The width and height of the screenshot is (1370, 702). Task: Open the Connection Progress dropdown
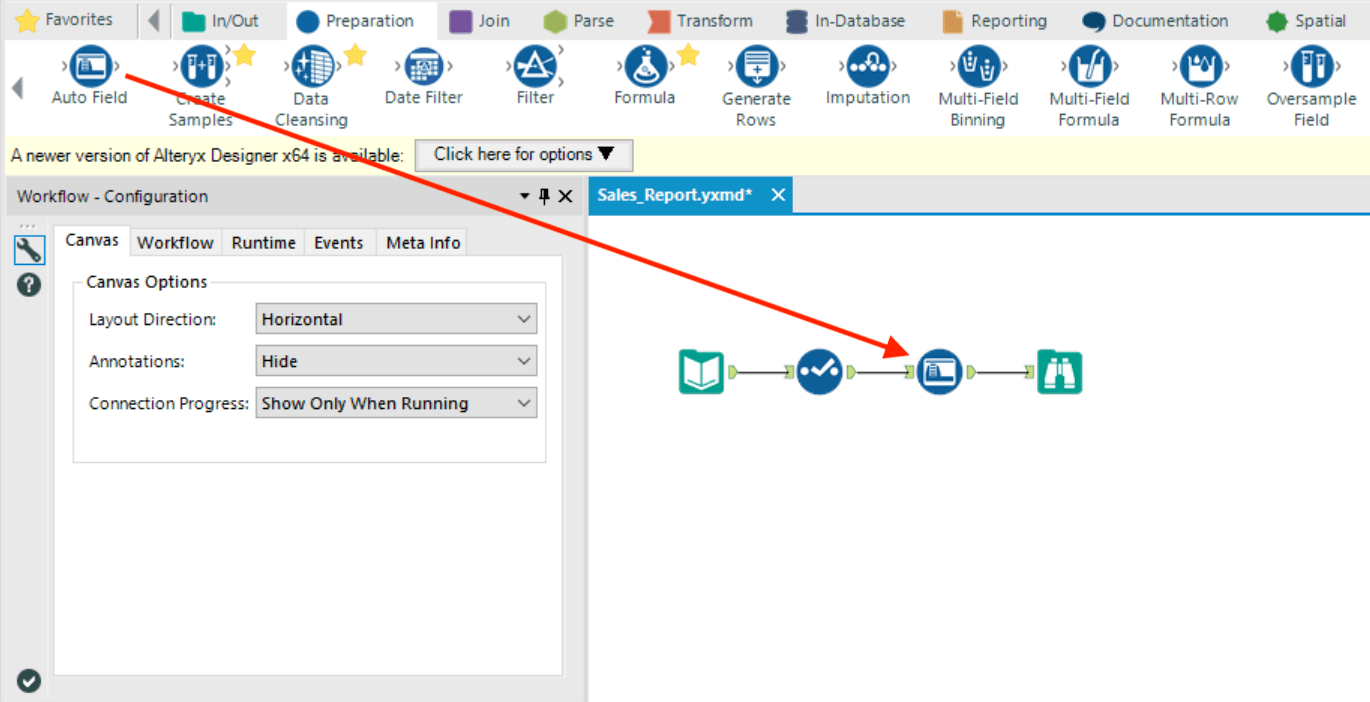click(x=395, y=402)
